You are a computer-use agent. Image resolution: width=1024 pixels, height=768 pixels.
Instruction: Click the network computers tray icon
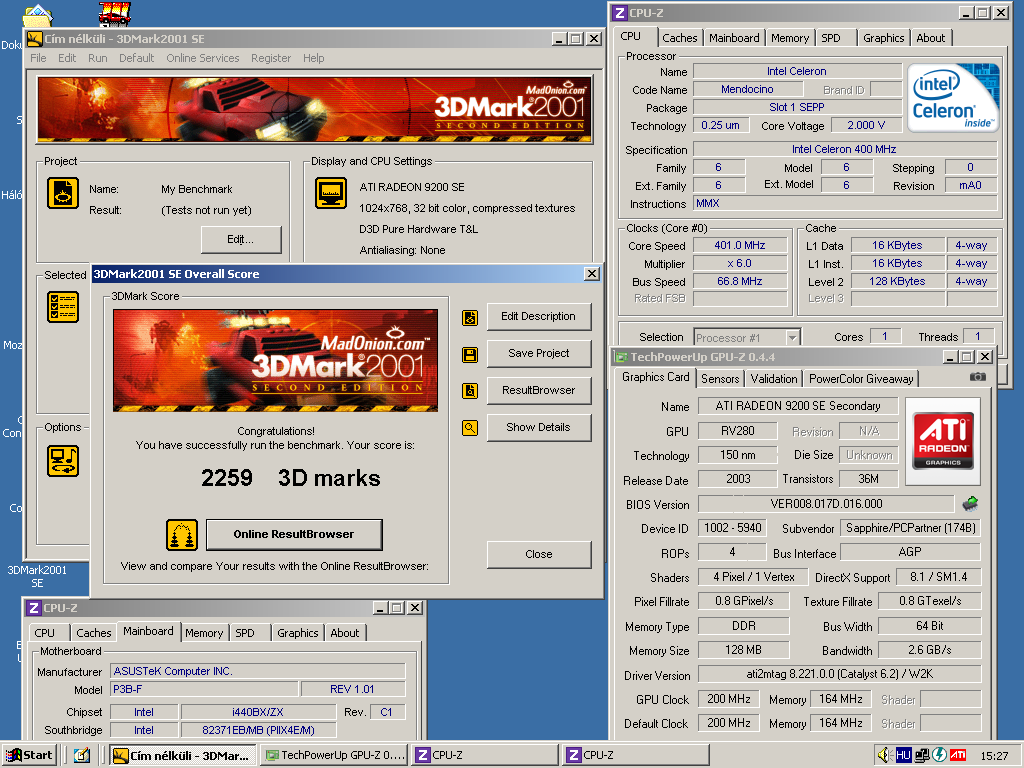(x=921, y=755)
